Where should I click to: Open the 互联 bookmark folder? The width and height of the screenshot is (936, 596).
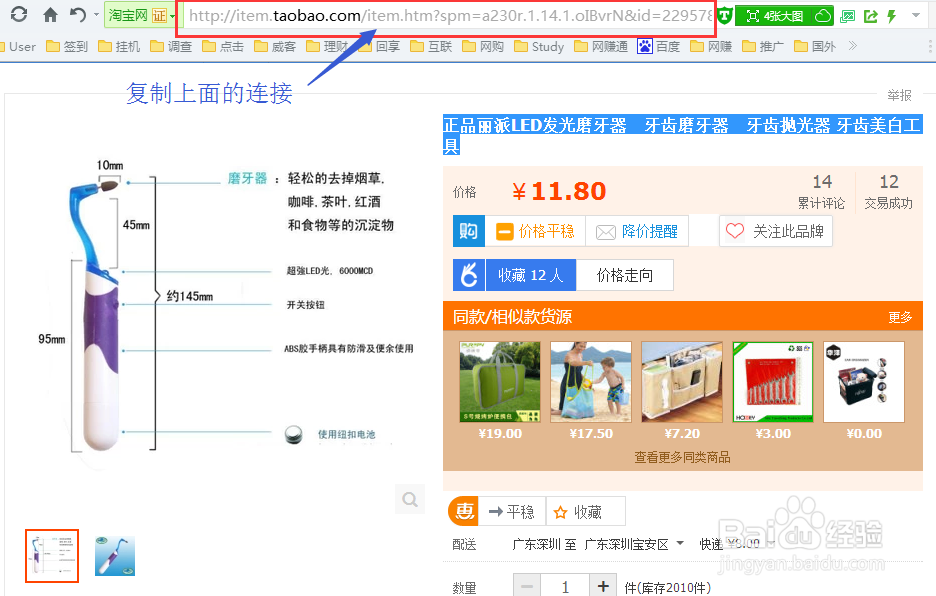pos(431,46)
